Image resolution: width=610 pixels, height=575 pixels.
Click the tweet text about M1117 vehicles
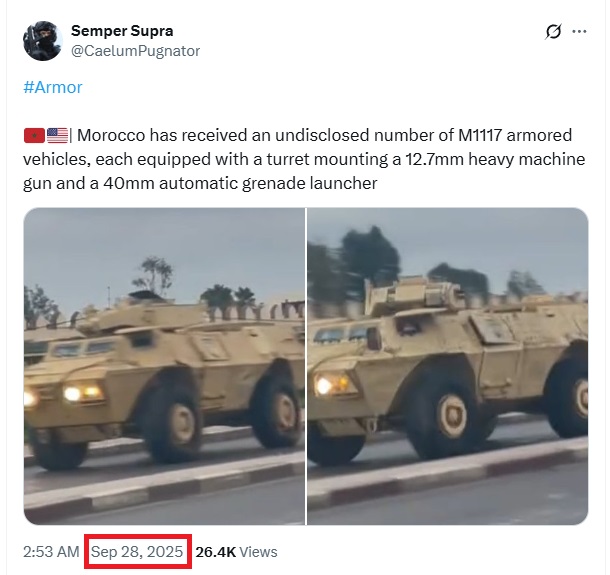[x=304, y=159]
